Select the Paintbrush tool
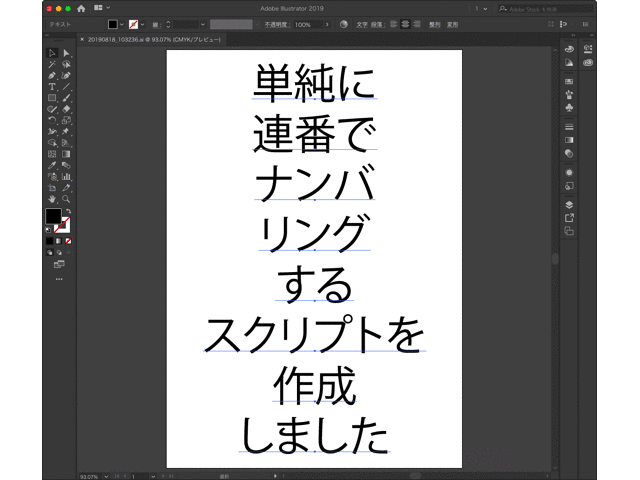The width and height of the screenshot is (640, 480). coord(66,98)
